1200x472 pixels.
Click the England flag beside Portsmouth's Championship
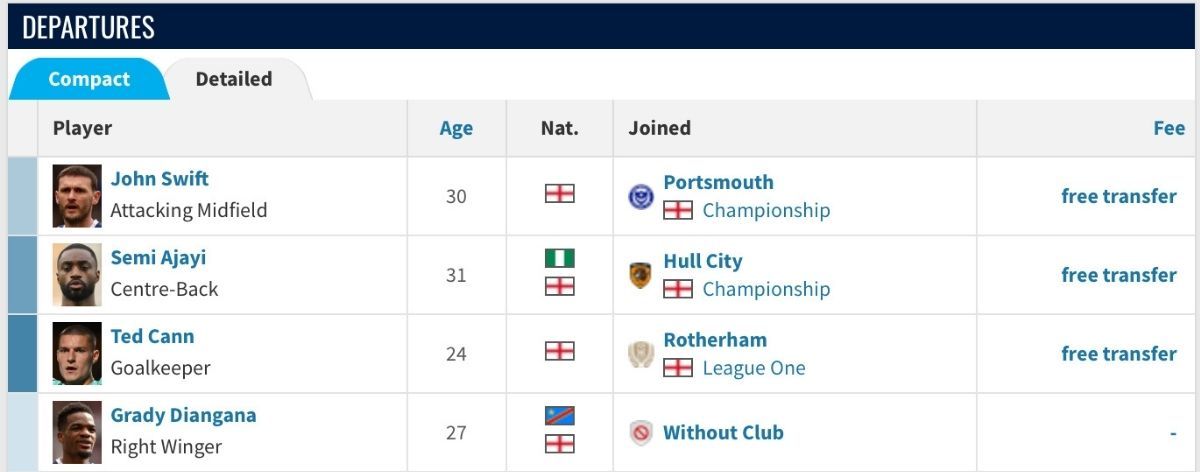(678, 211)
